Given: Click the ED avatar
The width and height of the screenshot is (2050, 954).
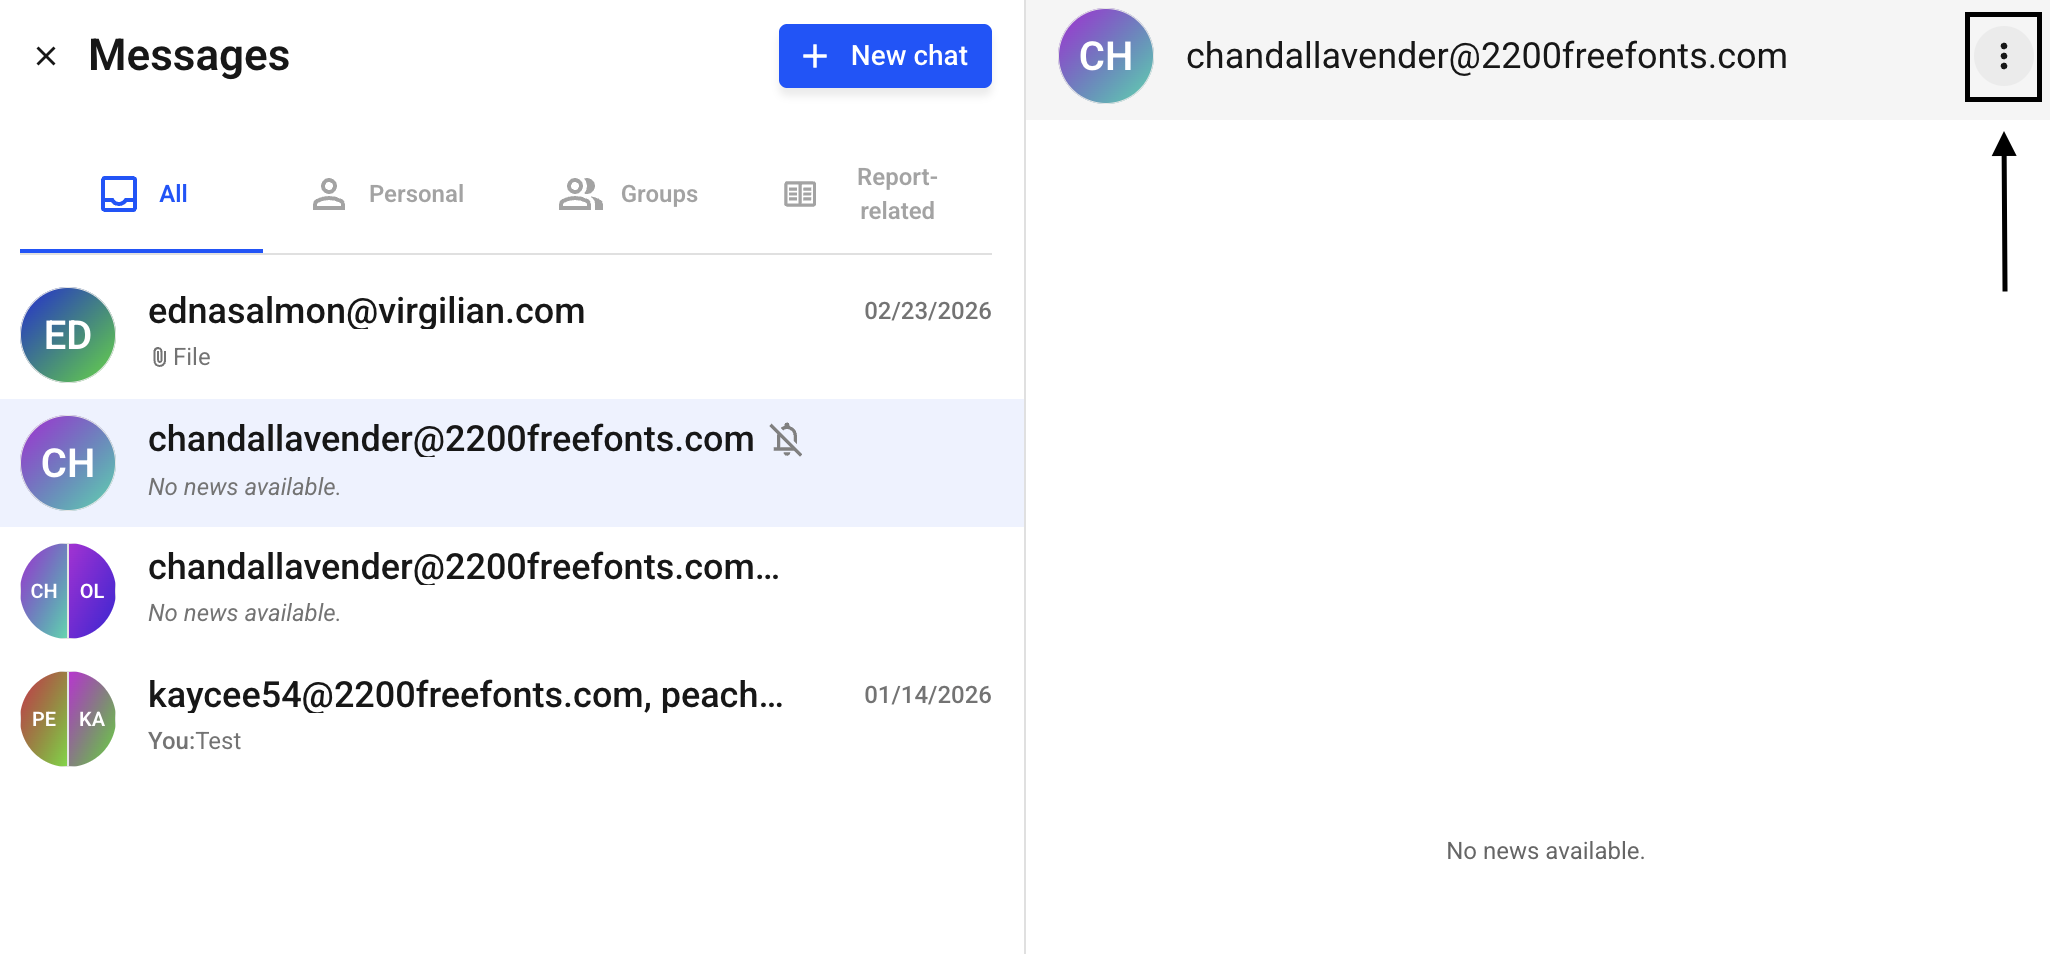Looking at the screenshot, I should 68,335.
